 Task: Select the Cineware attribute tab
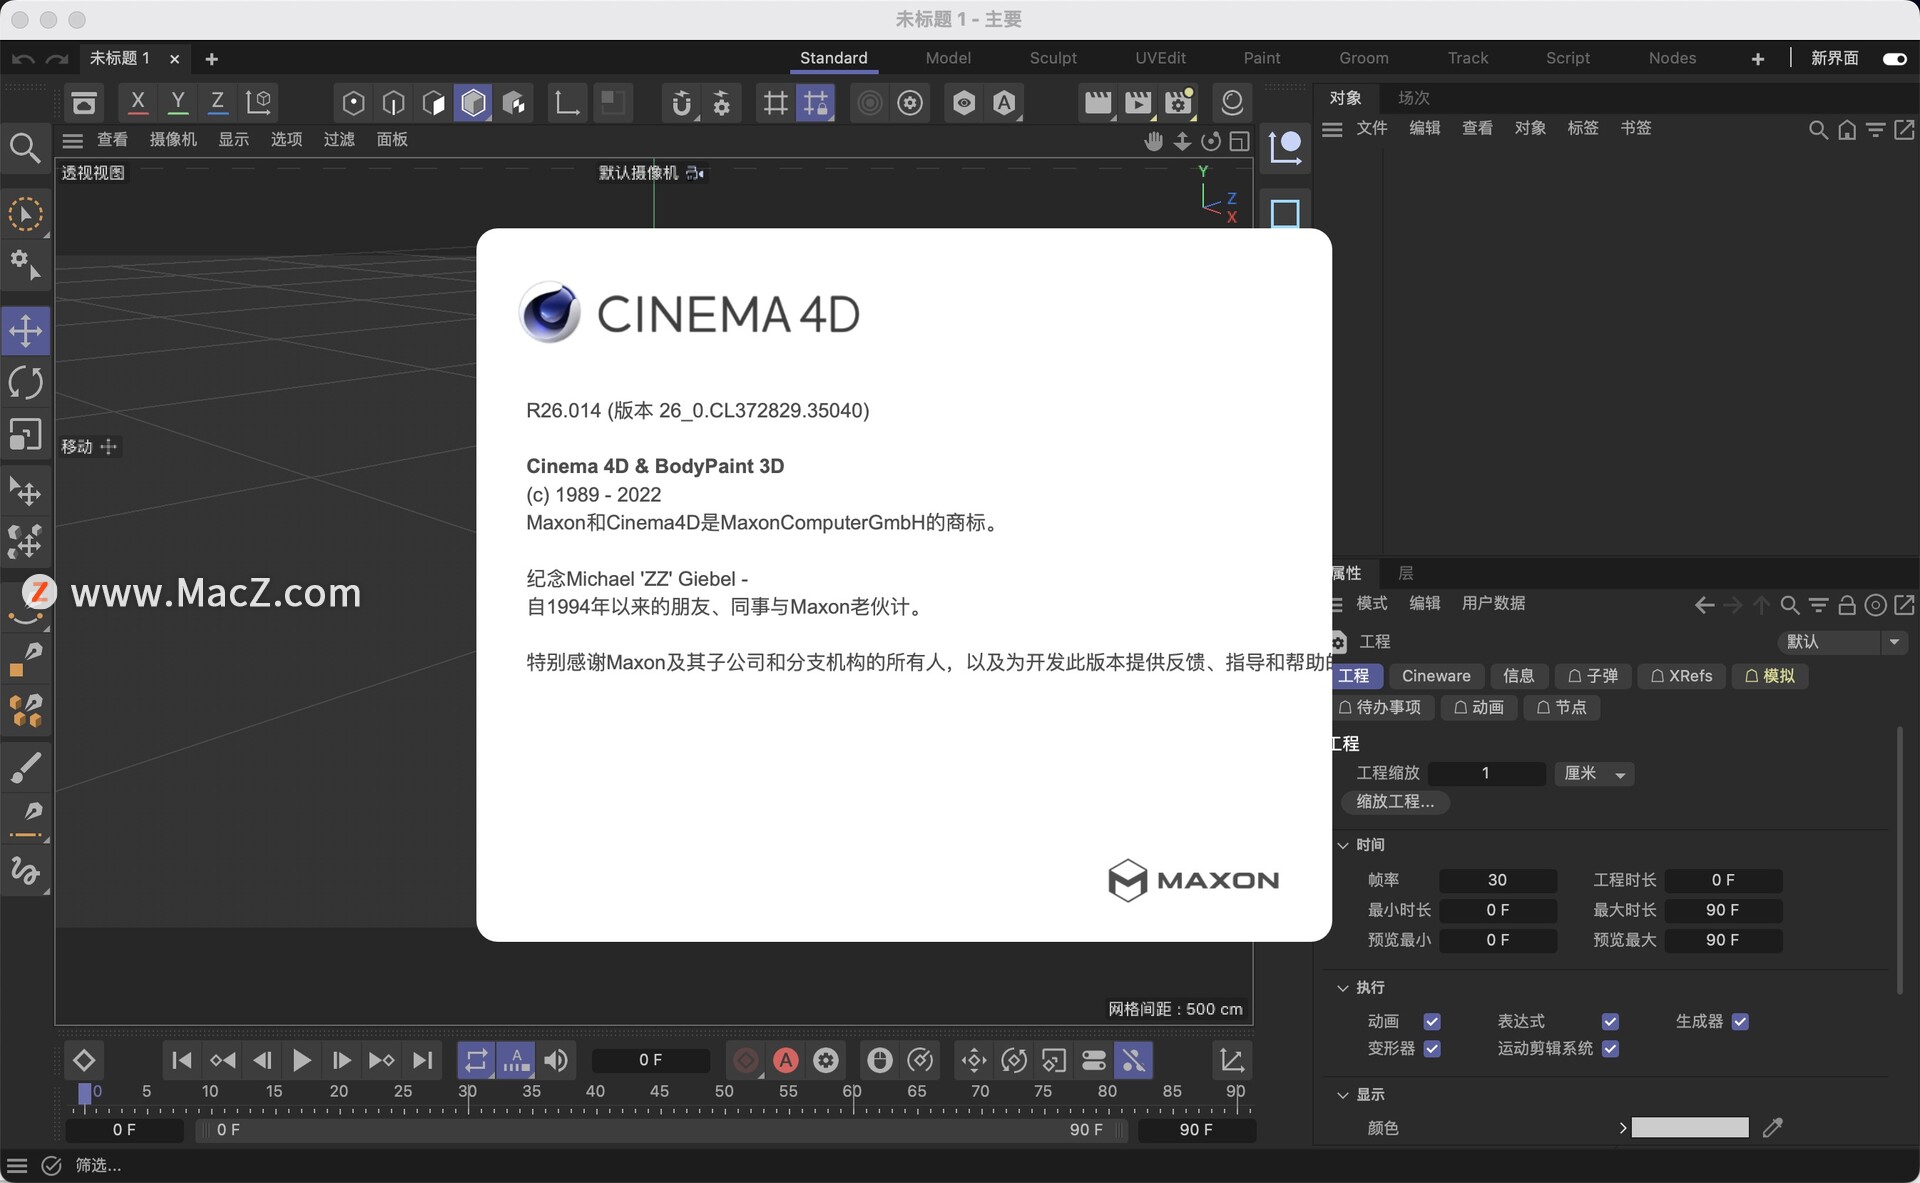pyautogui.click(x=1436, y=676)
